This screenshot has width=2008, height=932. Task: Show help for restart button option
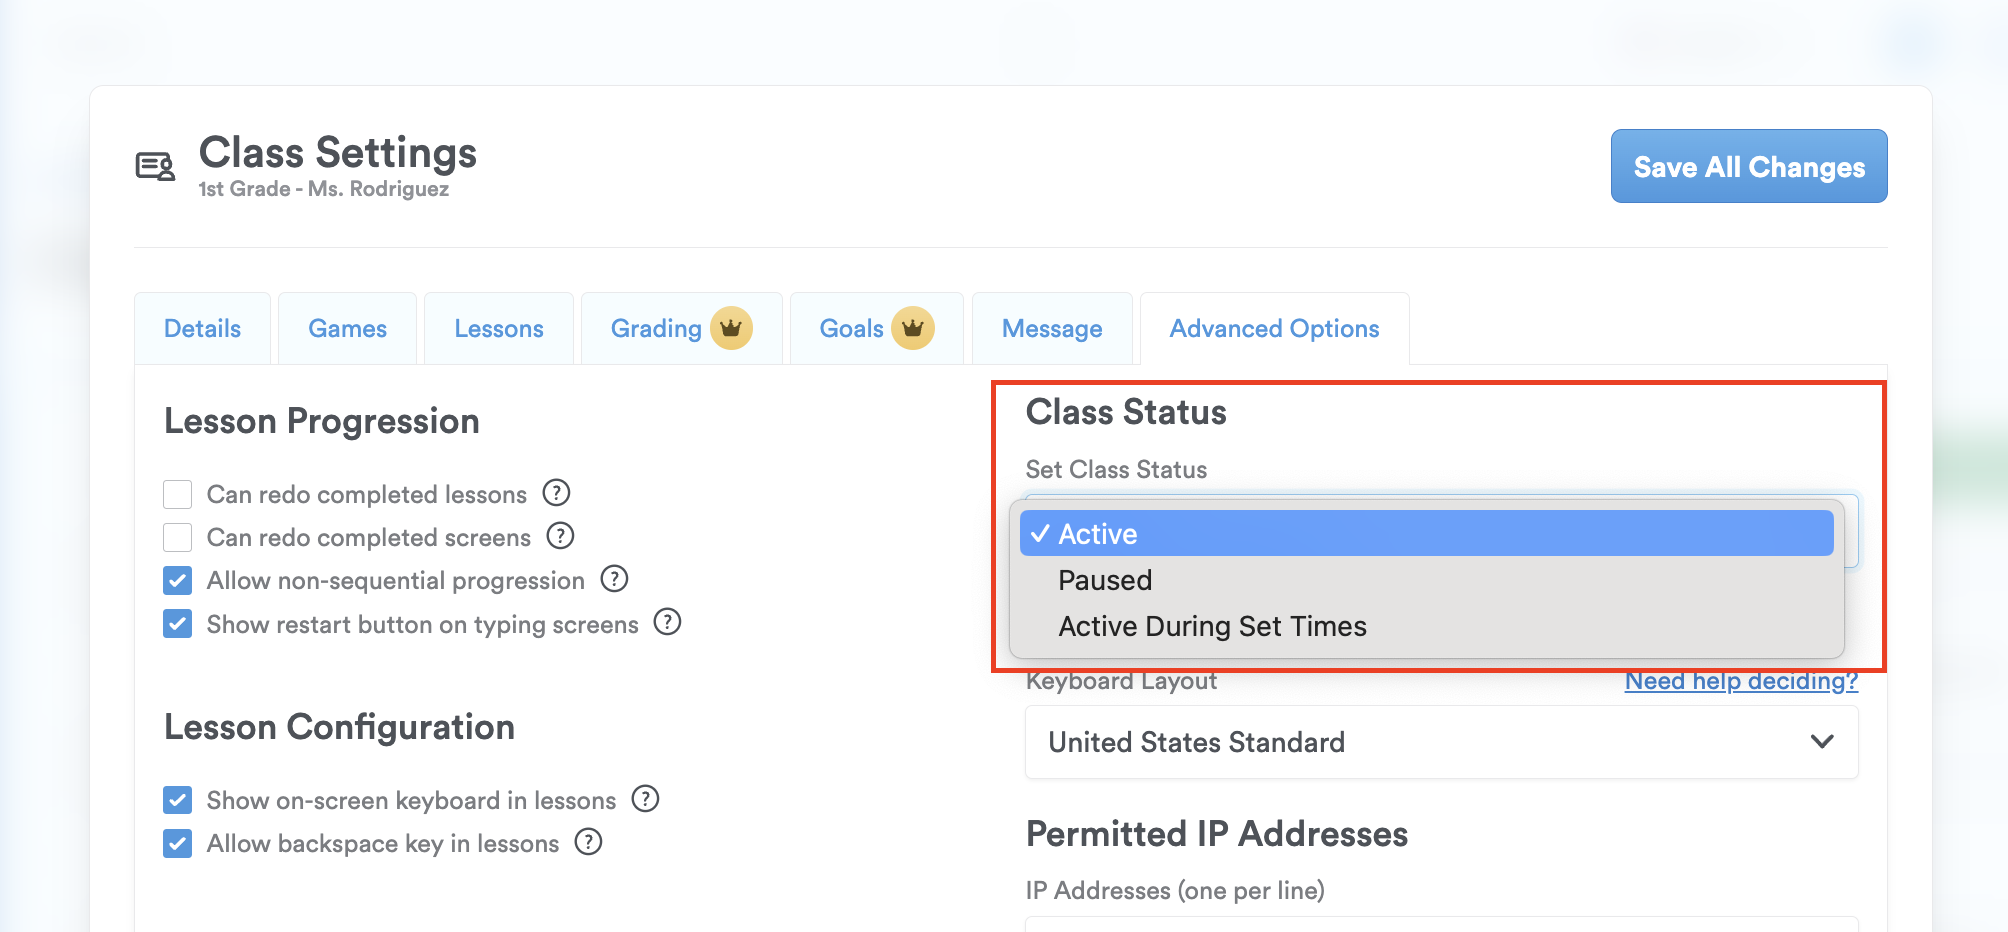tap(667, 622)
